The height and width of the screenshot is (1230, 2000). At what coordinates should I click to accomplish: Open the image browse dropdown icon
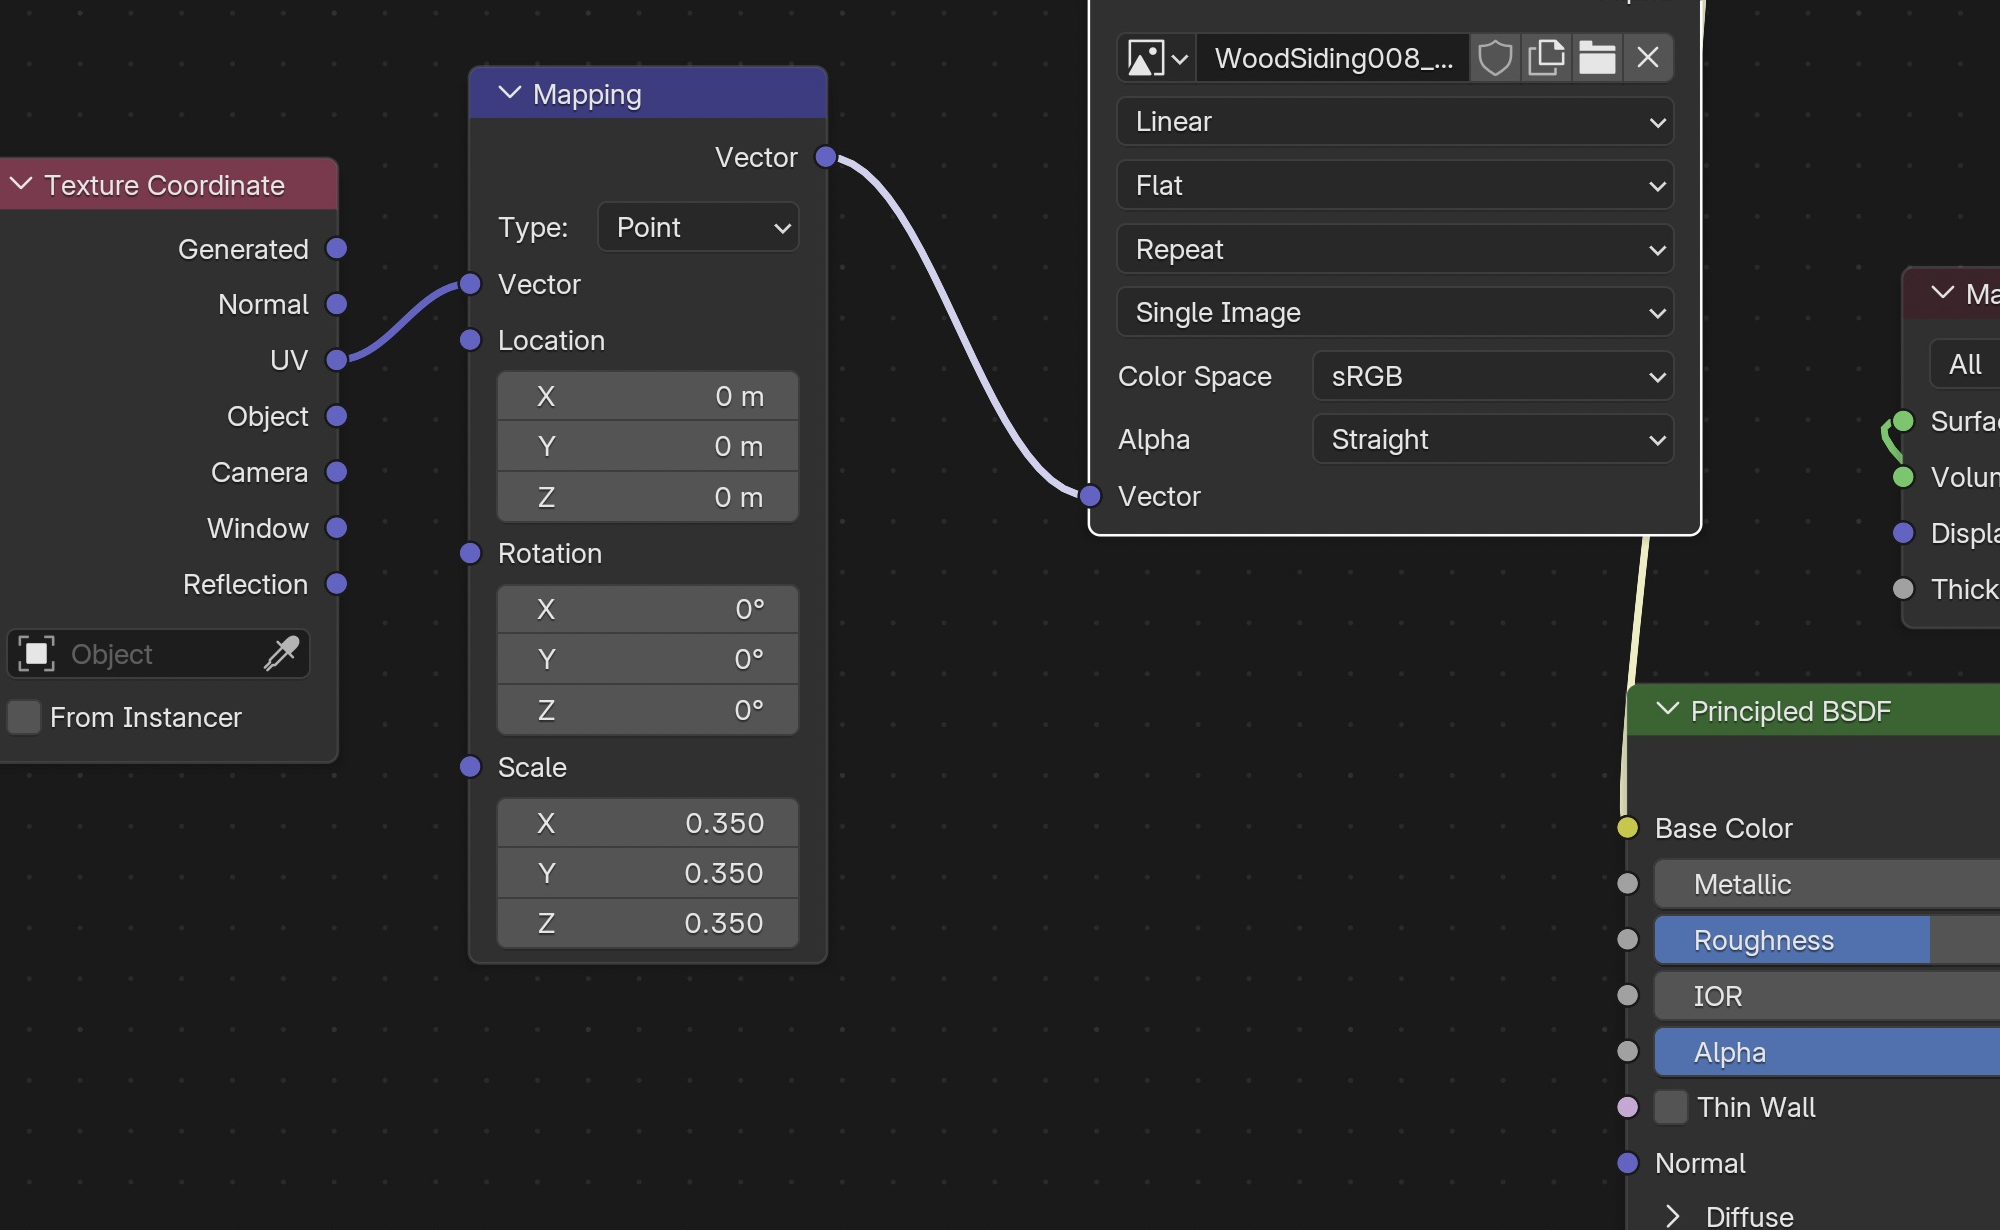pos(1157,58)
